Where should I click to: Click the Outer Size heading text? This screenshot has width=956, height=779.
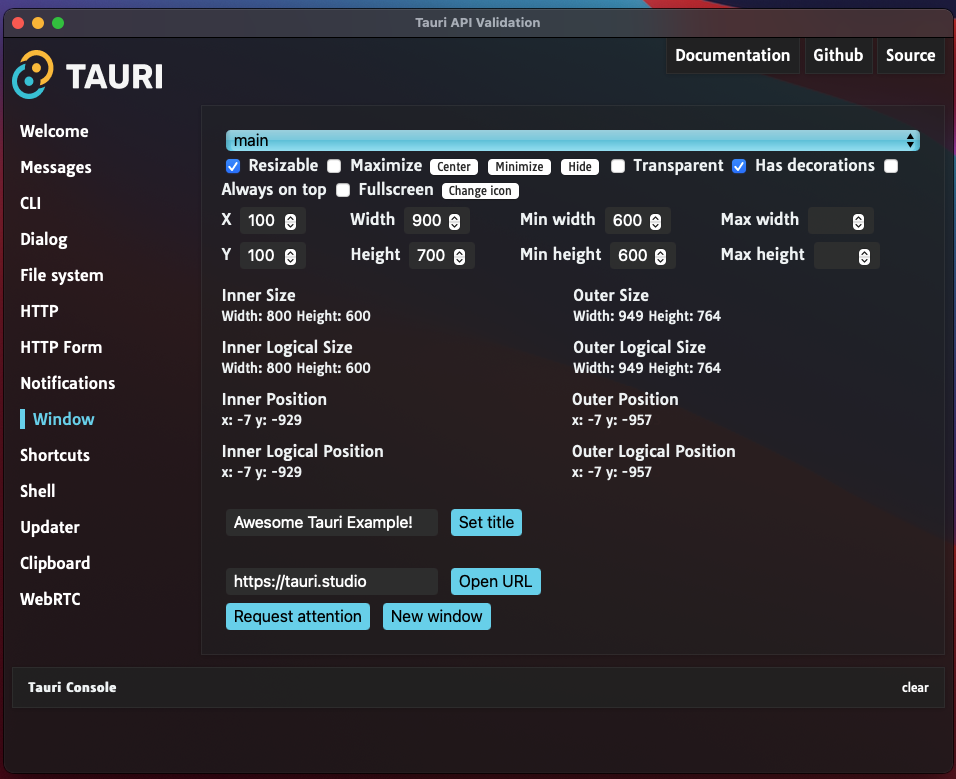point(610,295)
